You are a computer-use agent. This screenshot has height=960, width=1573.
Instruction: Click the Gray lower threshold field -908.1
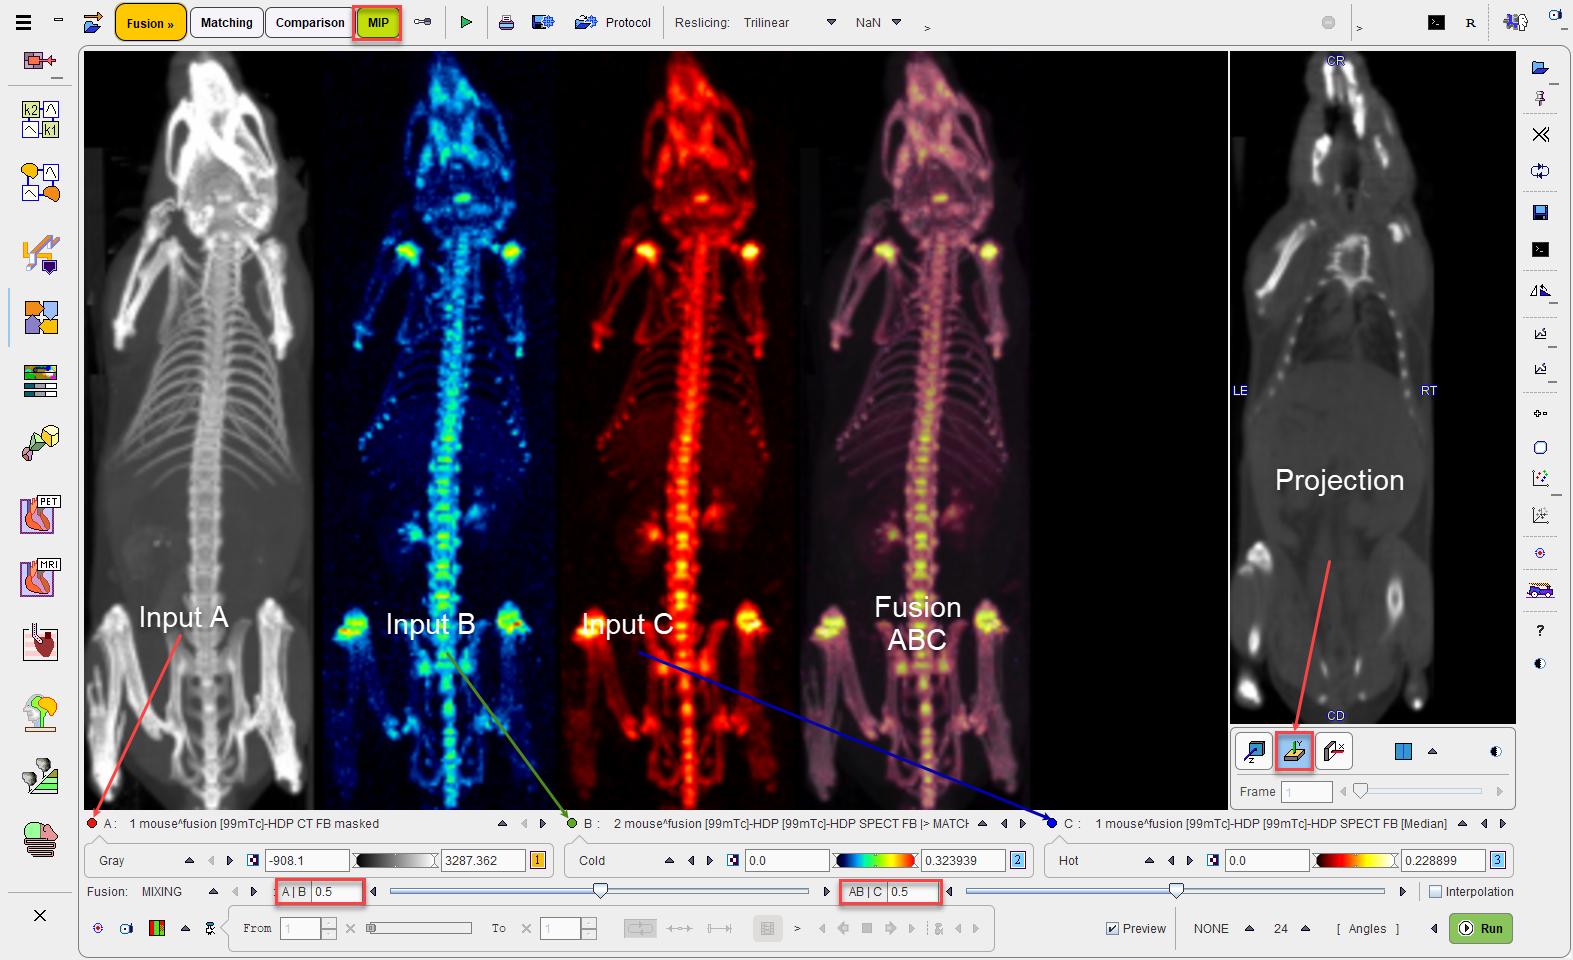click(x=308, y=860)
